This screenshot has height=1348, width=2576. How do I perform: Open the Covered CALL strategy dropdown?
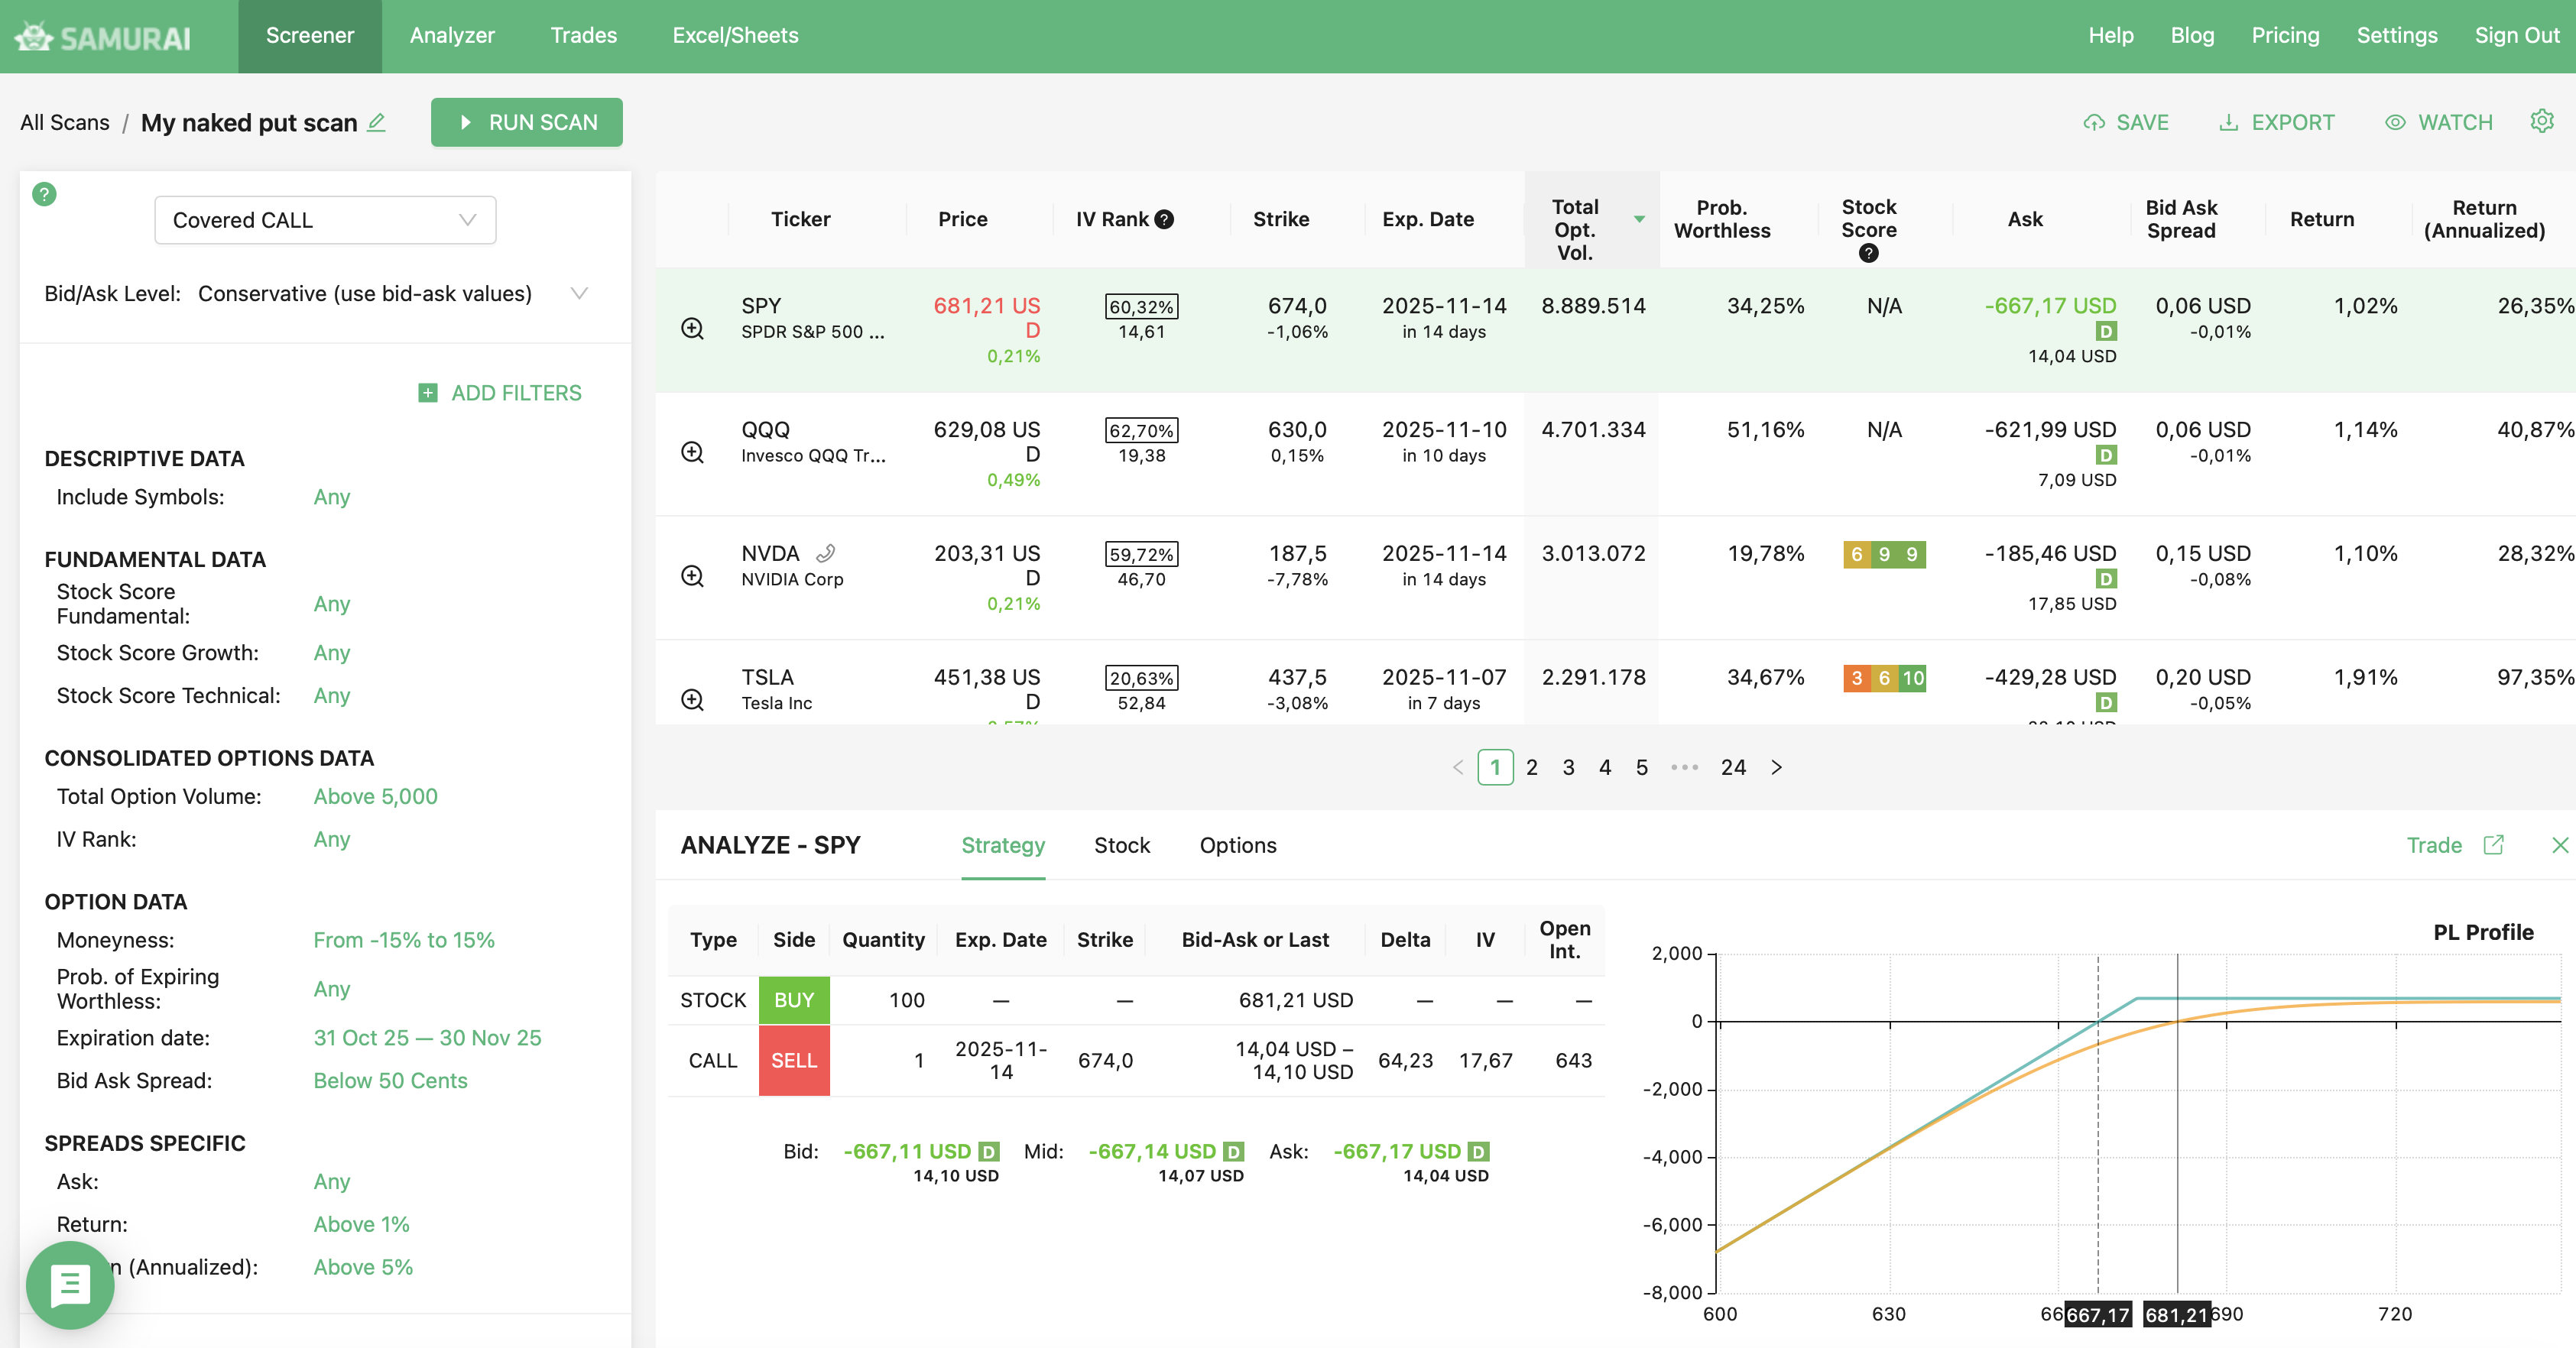click(x=325, y=220)
